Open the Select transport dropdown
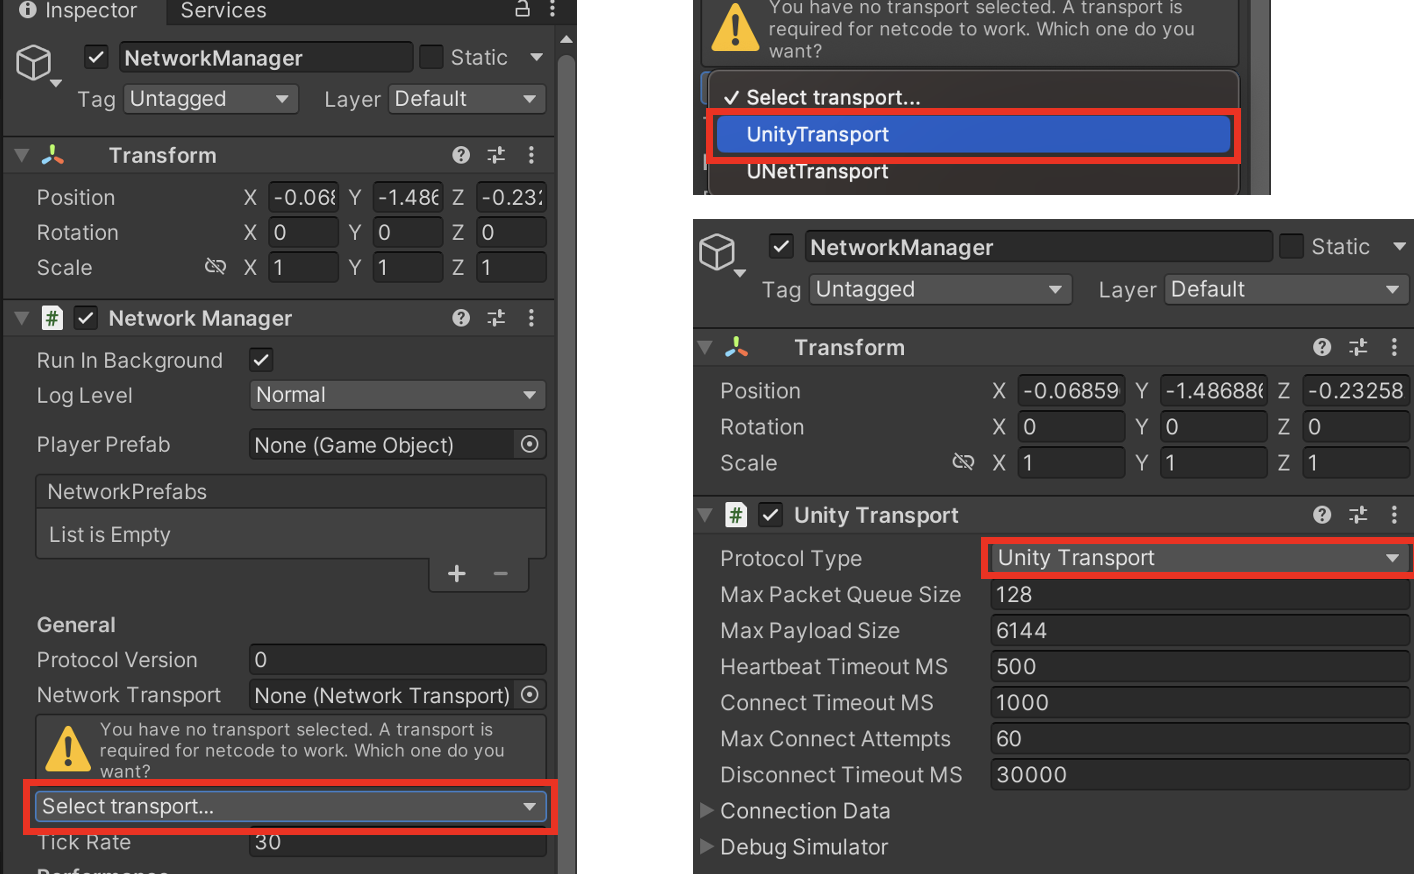 (290, 806)
